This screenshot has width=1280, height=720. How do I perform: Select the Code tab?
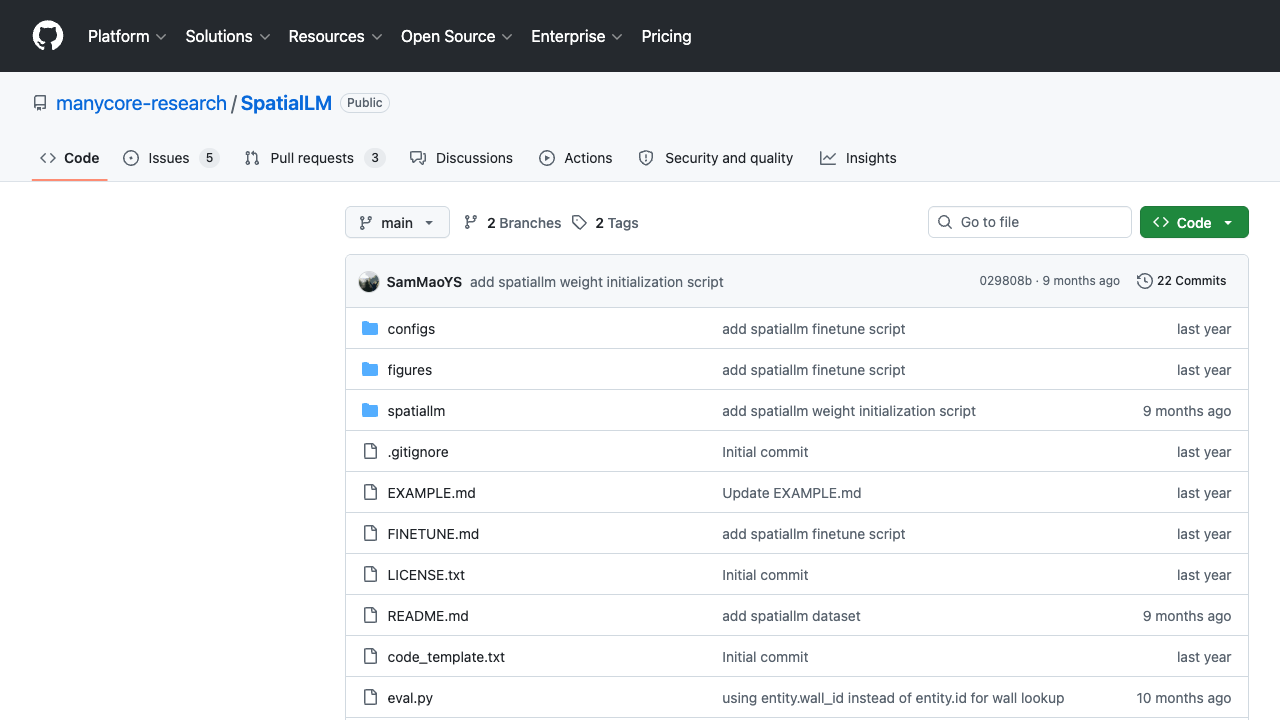(70, 158)
